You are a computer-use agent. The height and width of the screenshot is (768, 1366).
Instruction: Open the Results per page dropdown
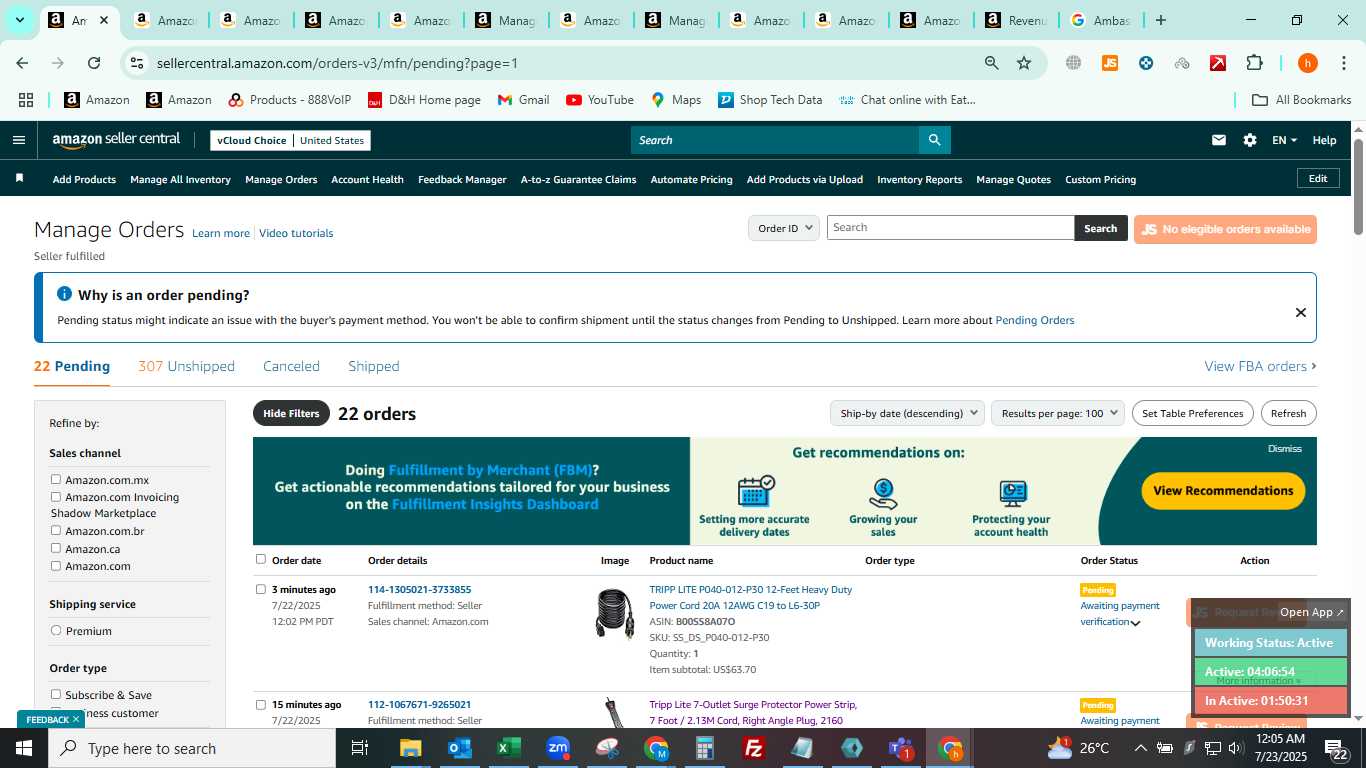tap(1058, 413)
